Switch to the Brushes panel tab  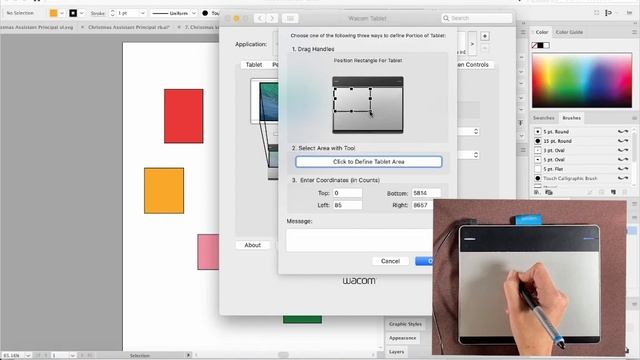pos(571,118)
